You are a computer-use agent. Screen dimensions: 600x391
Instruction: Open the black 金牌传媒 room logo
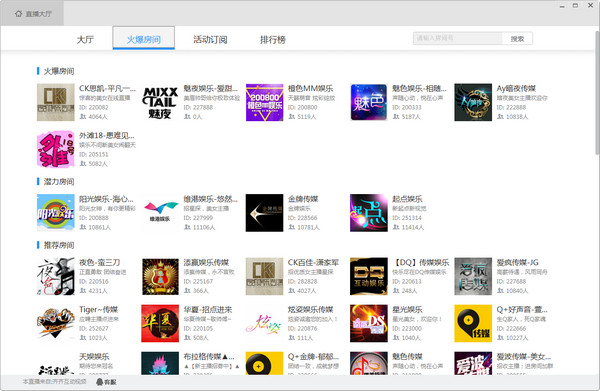(x=264, y=213)
